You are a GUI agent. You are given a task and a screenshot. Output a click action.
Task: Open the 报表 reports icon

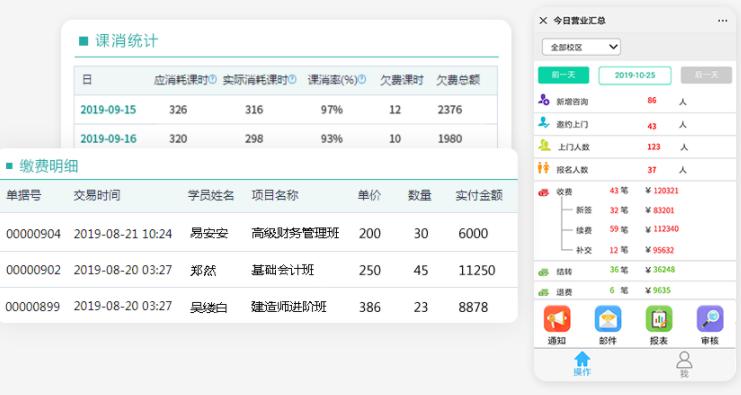click(659, 319)
